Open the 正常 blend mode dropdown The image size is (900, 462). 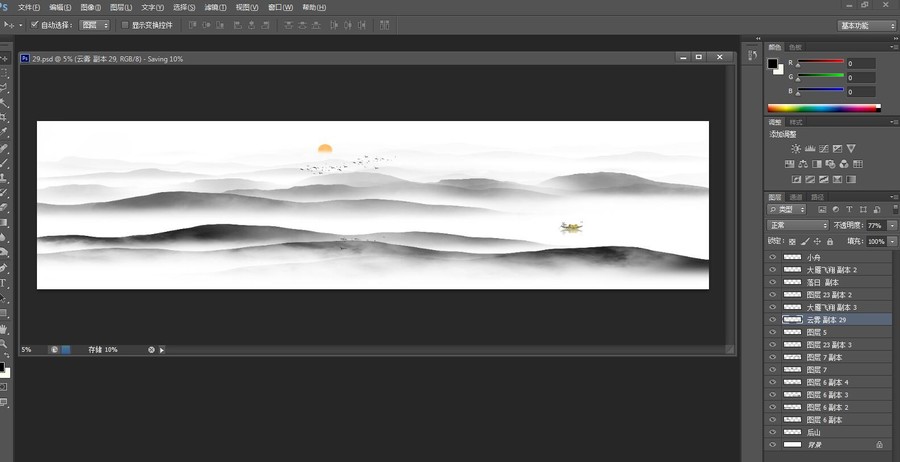pyautogui.click(x=798, y=226)
